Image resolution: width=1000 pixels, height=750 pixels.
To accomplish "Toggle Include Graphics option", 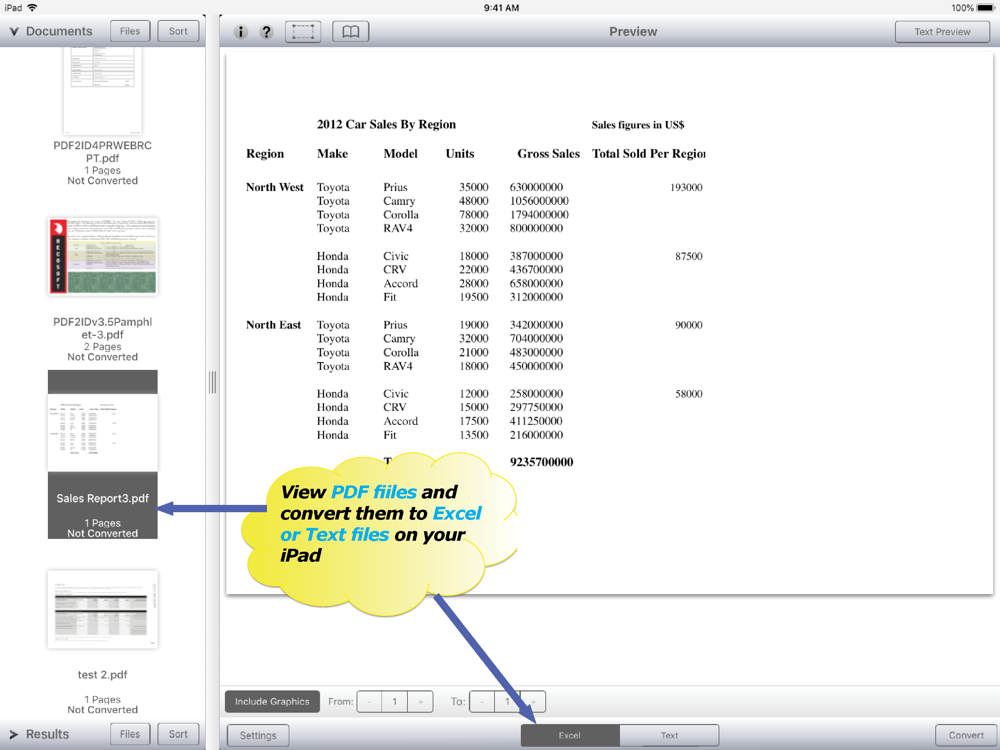I will click(x=272, y=702).
